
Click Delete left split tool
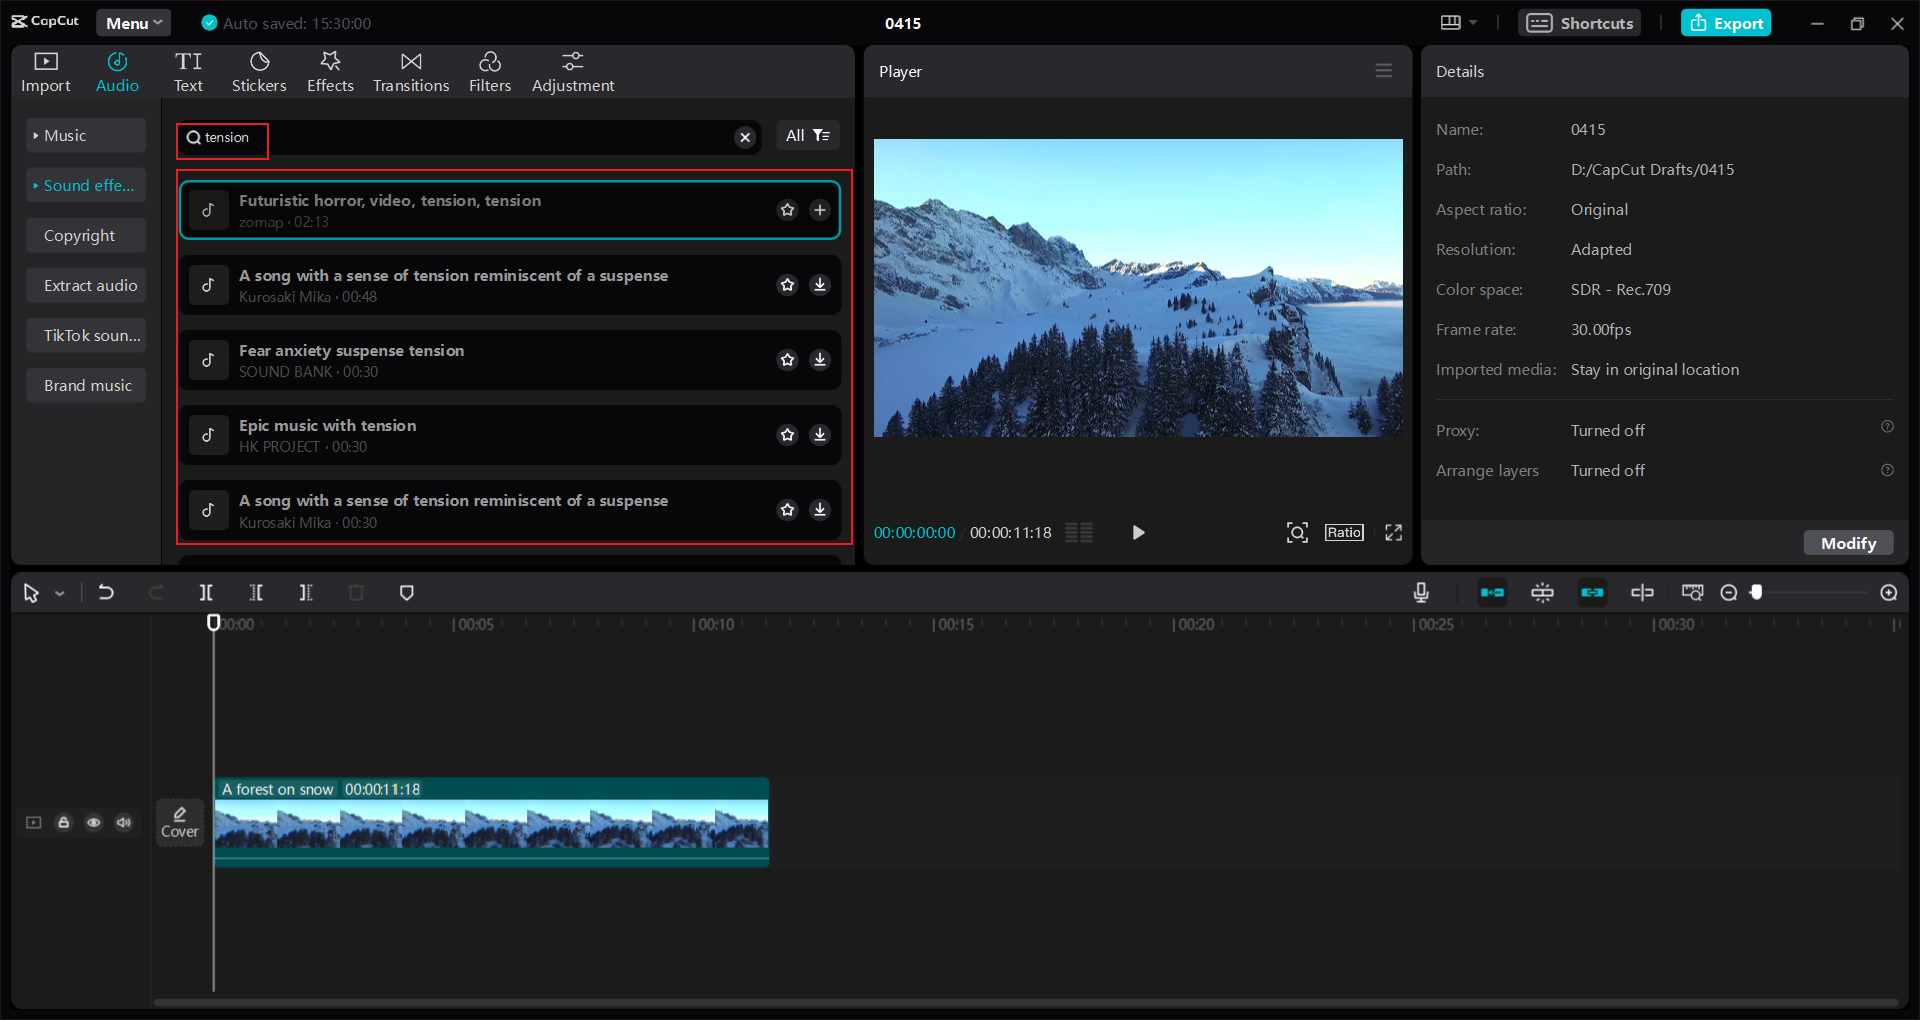click(x=256, y=593)
